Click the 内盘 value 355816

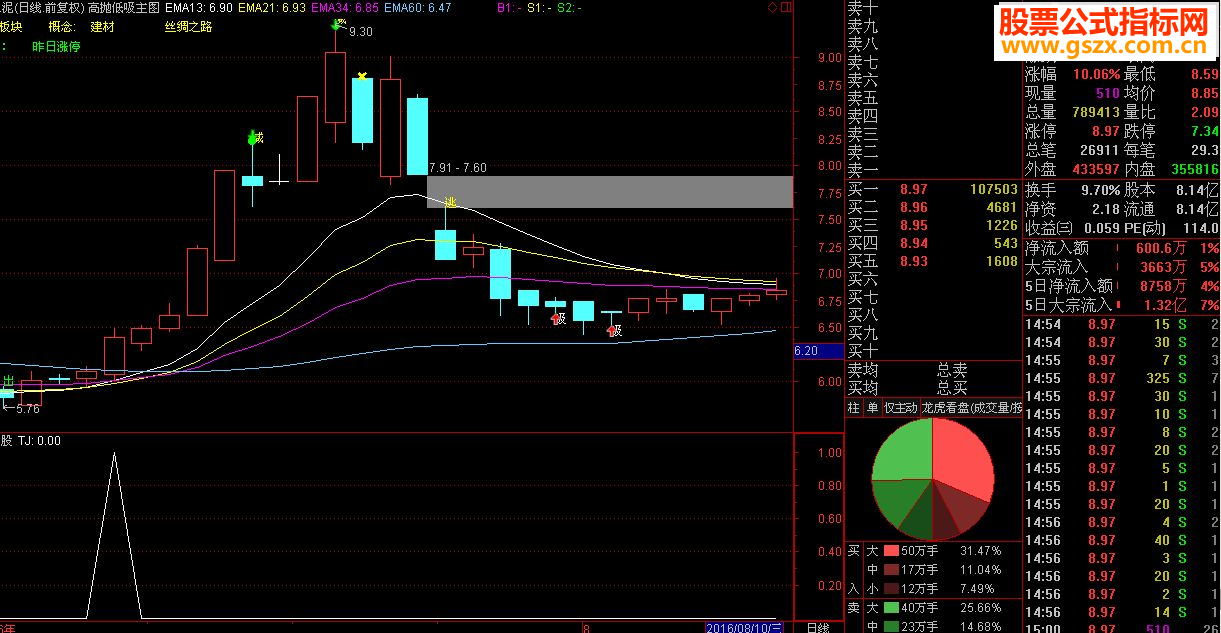(x=1195, y=169)
